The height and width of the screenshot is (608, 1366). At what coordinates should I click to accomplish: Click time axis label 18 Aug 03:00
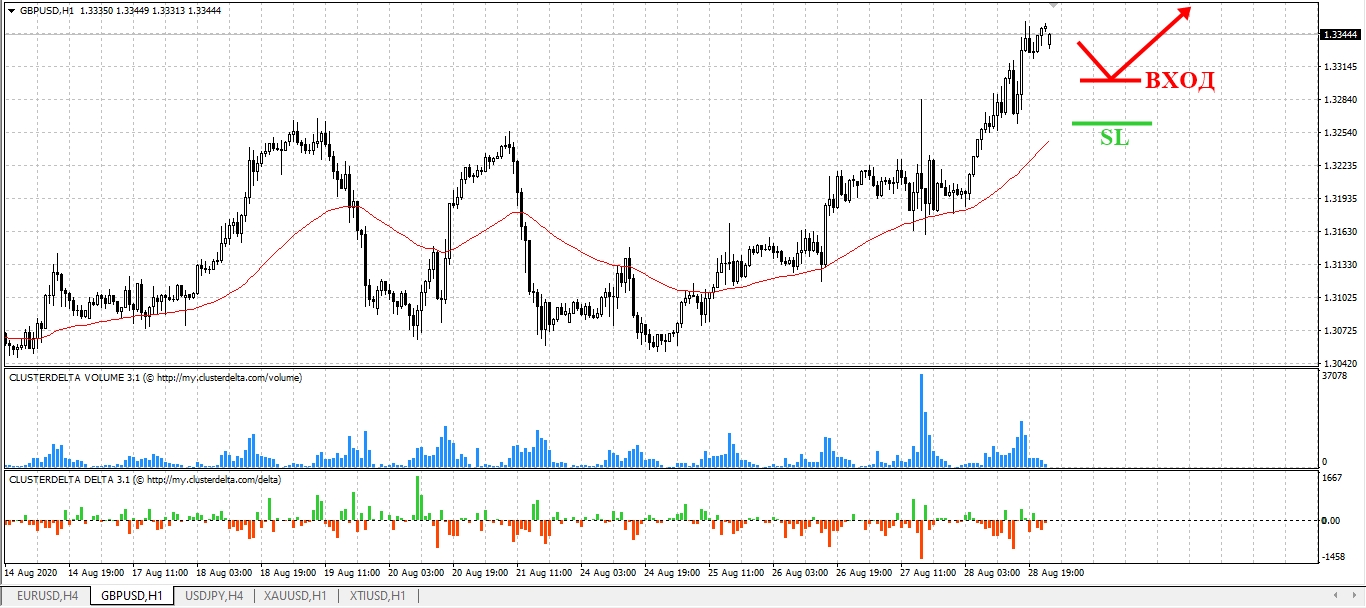click(x=225, y=574)
